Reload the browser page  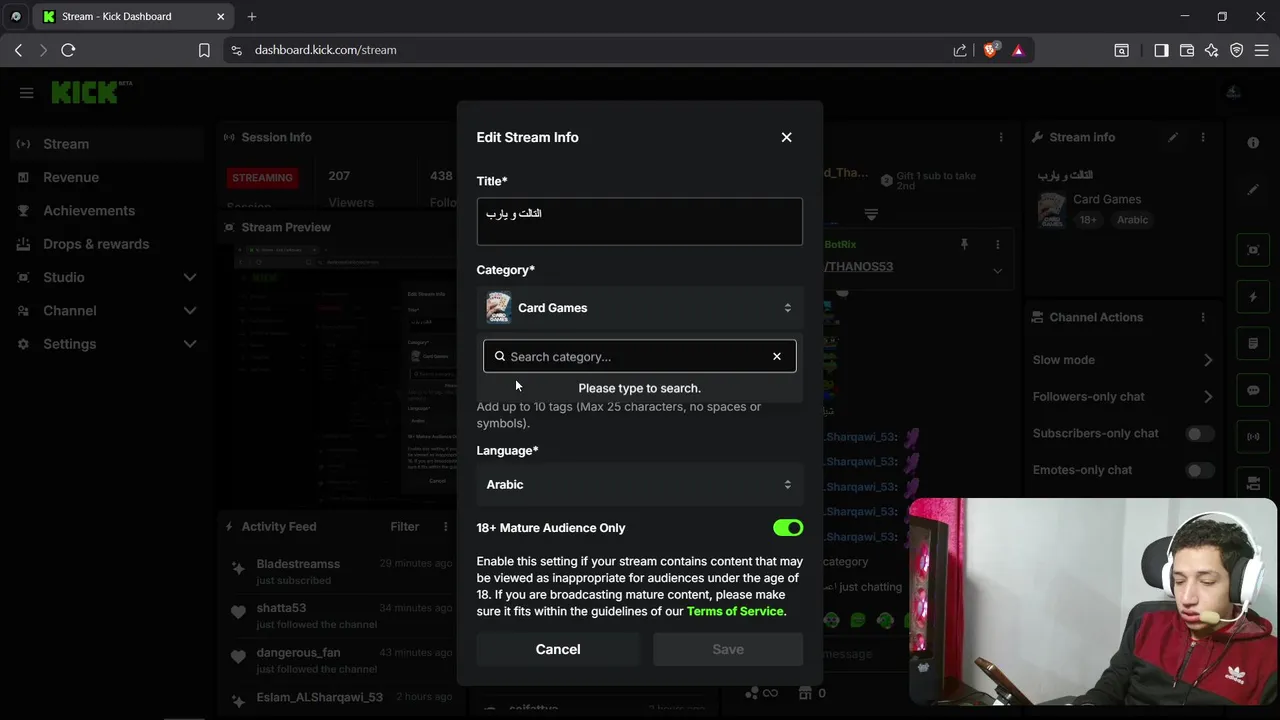(68, 50)
